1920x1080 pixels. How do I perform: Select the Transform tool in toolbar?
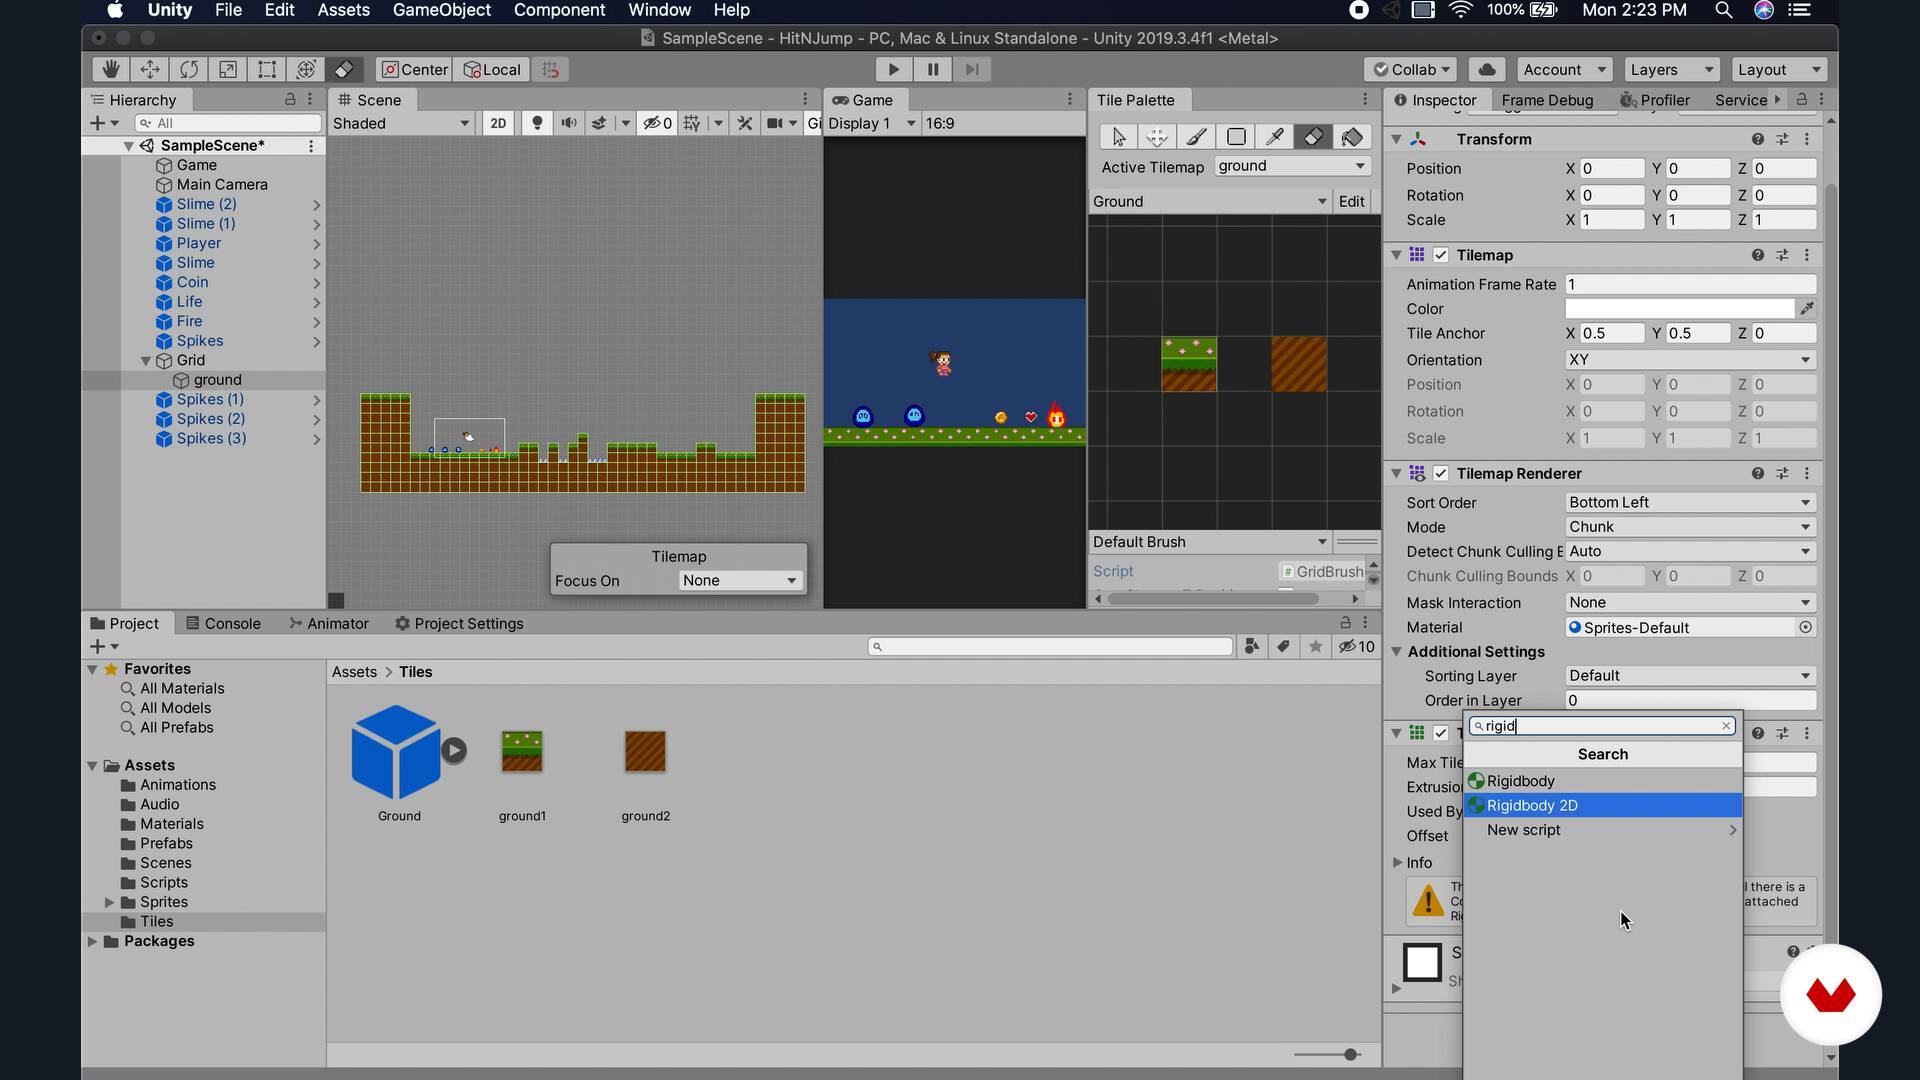305,69
